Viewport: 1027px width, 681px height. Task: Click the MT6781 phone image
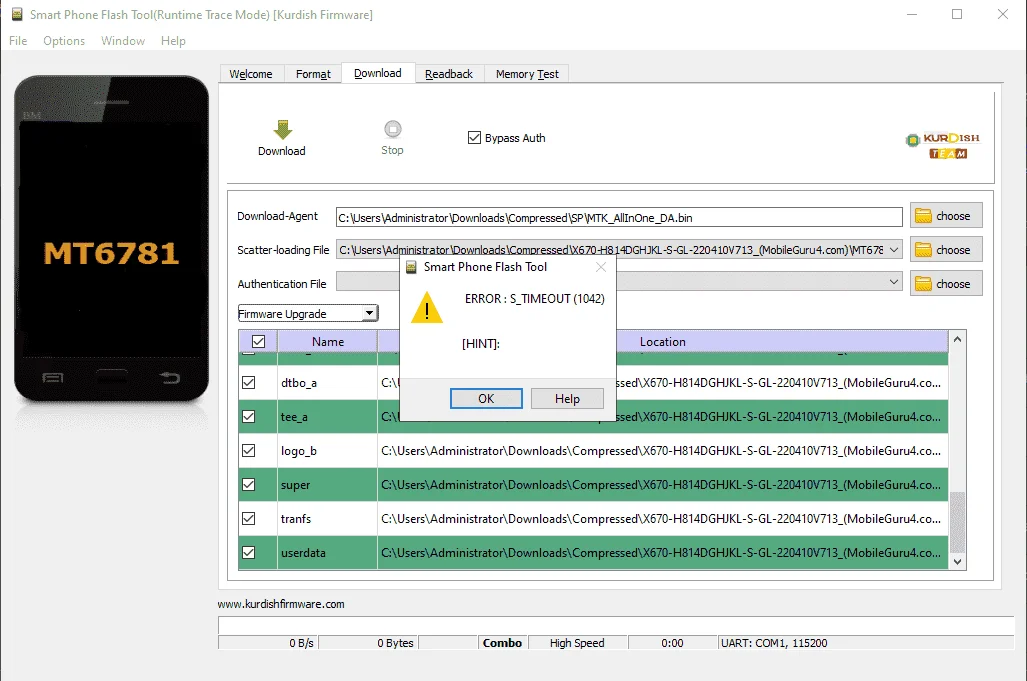pos(111,238)
